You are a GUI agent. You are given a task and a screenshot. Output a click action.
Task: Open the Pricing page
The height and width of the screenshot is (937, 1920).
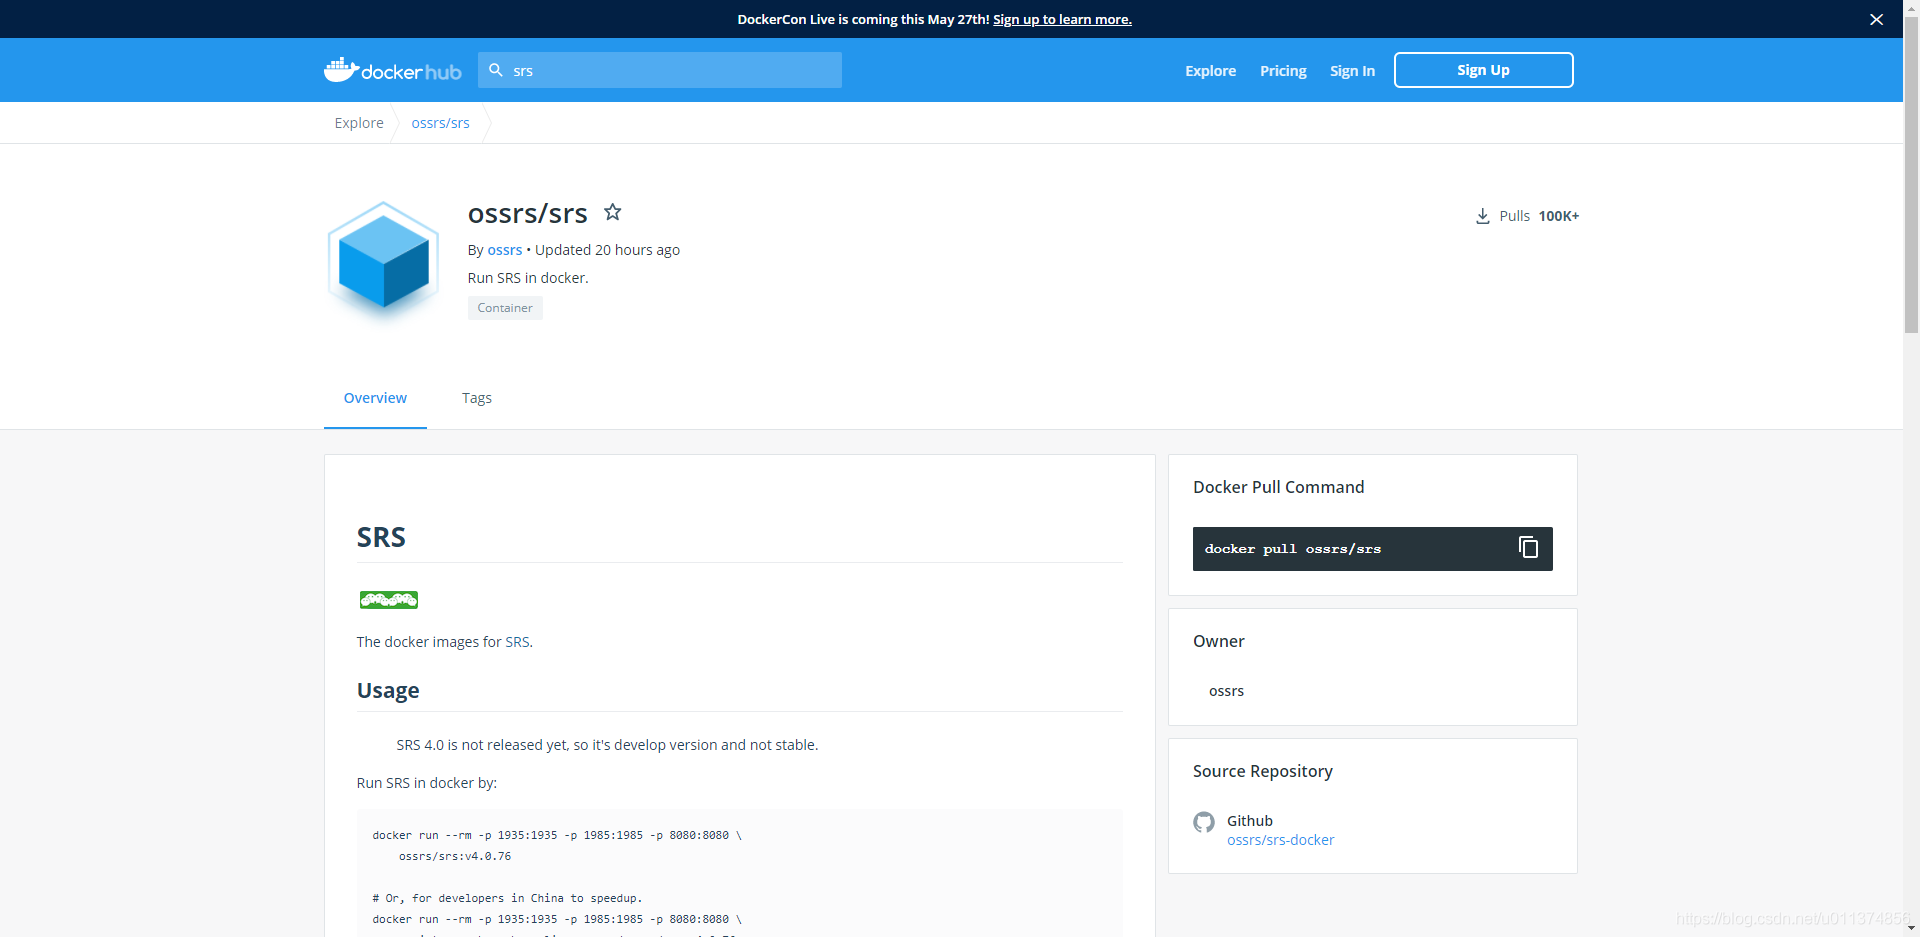click(x=1282, y=70)
